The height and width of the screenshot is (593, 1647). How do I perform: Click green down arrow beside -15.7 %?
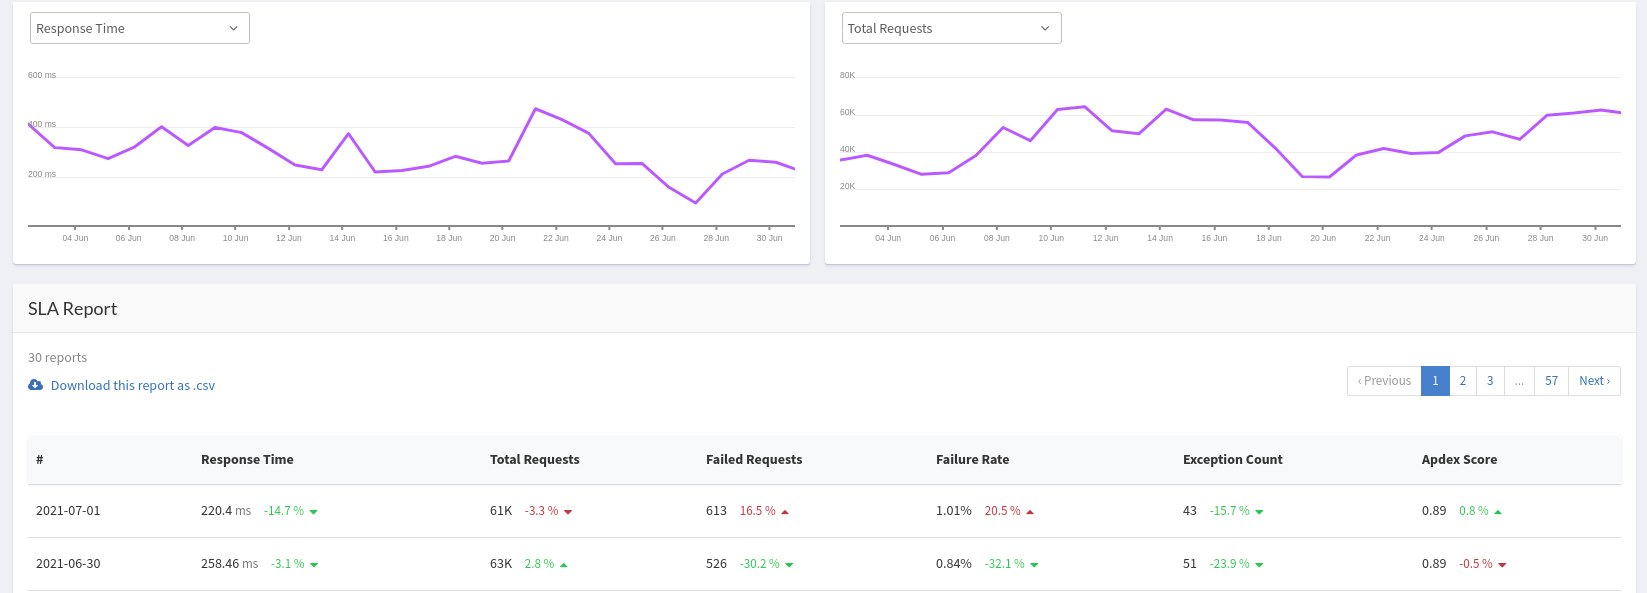point(1259,512)
